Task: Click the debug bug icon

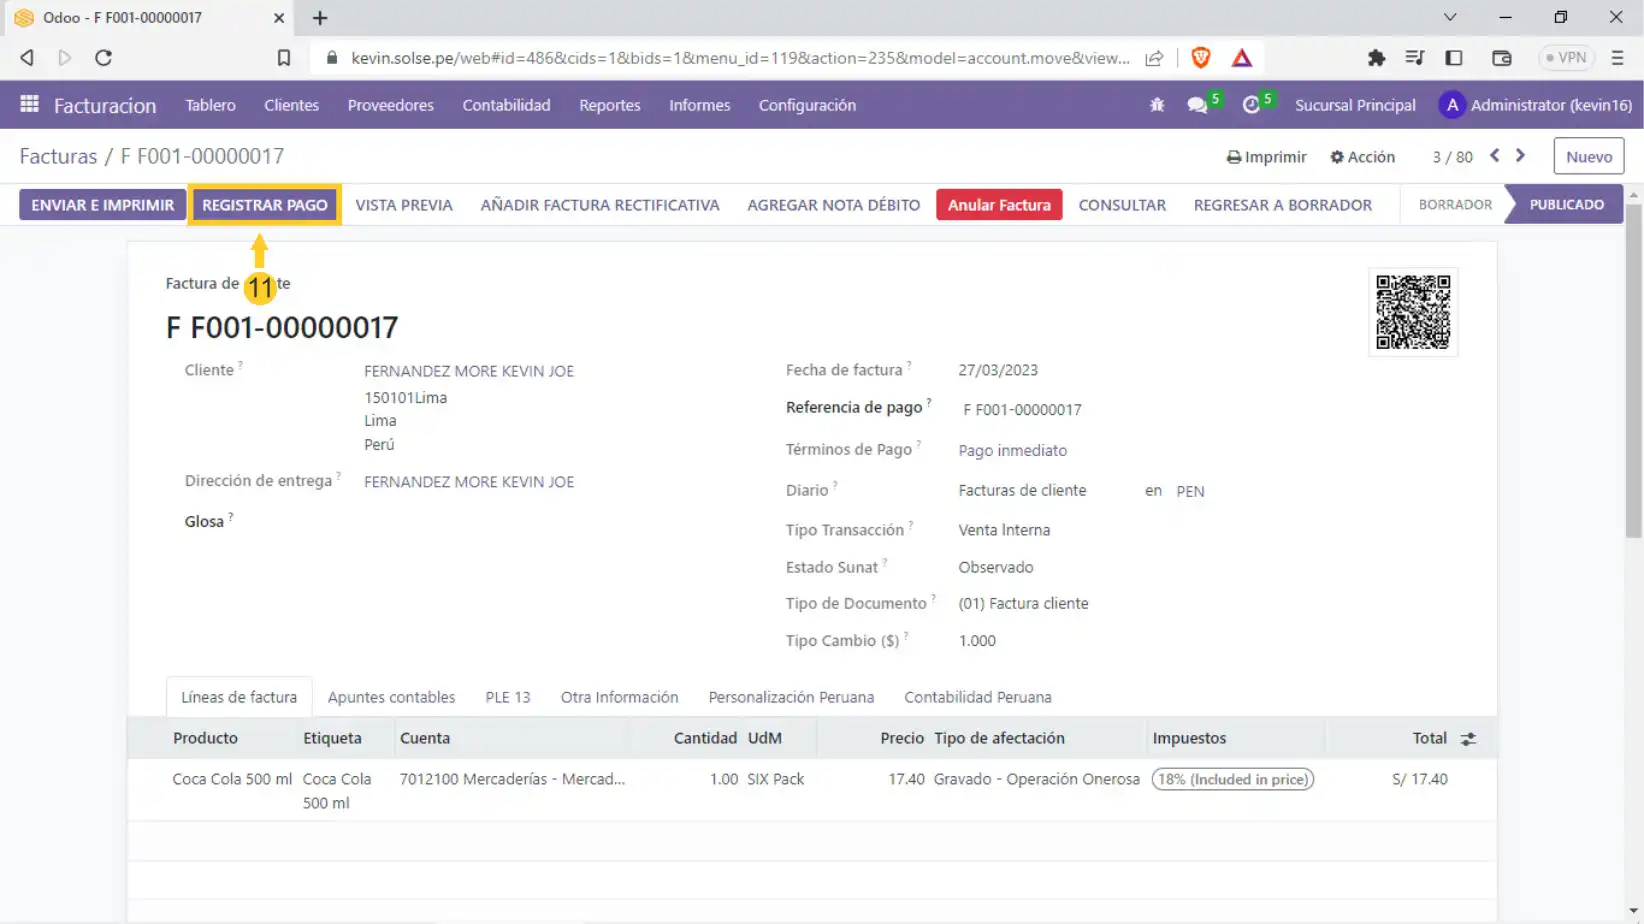Action: 1157,105
